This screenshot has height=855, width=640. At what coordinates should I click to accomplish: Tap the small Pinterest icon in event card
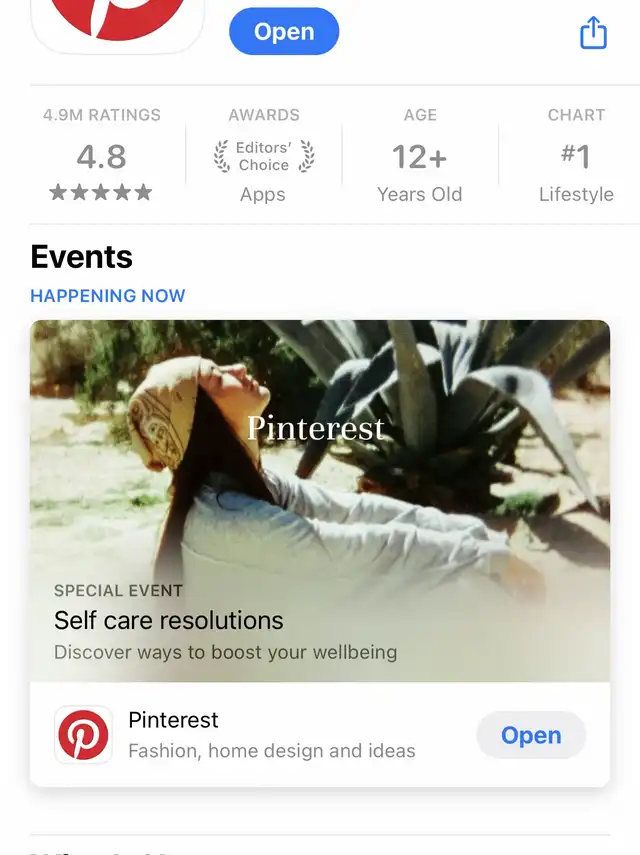(83, 735)
